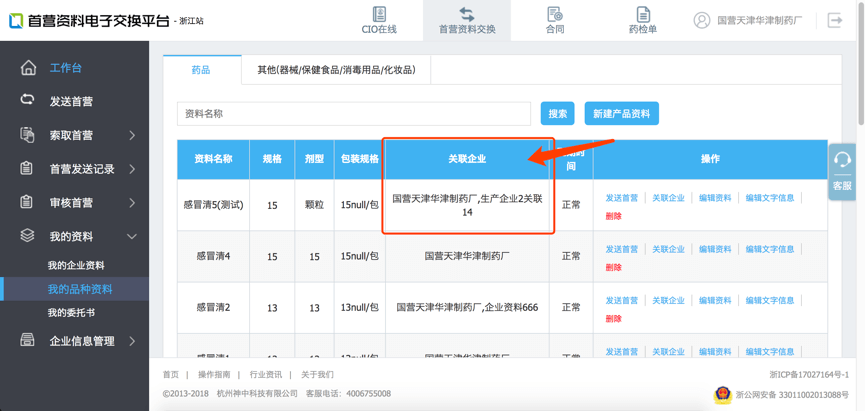Image resolution: width=865 pixels, height=411 pixels.
Task: Expand 企业信息管理 submenu chevron
Action: (x=132, y=341)
